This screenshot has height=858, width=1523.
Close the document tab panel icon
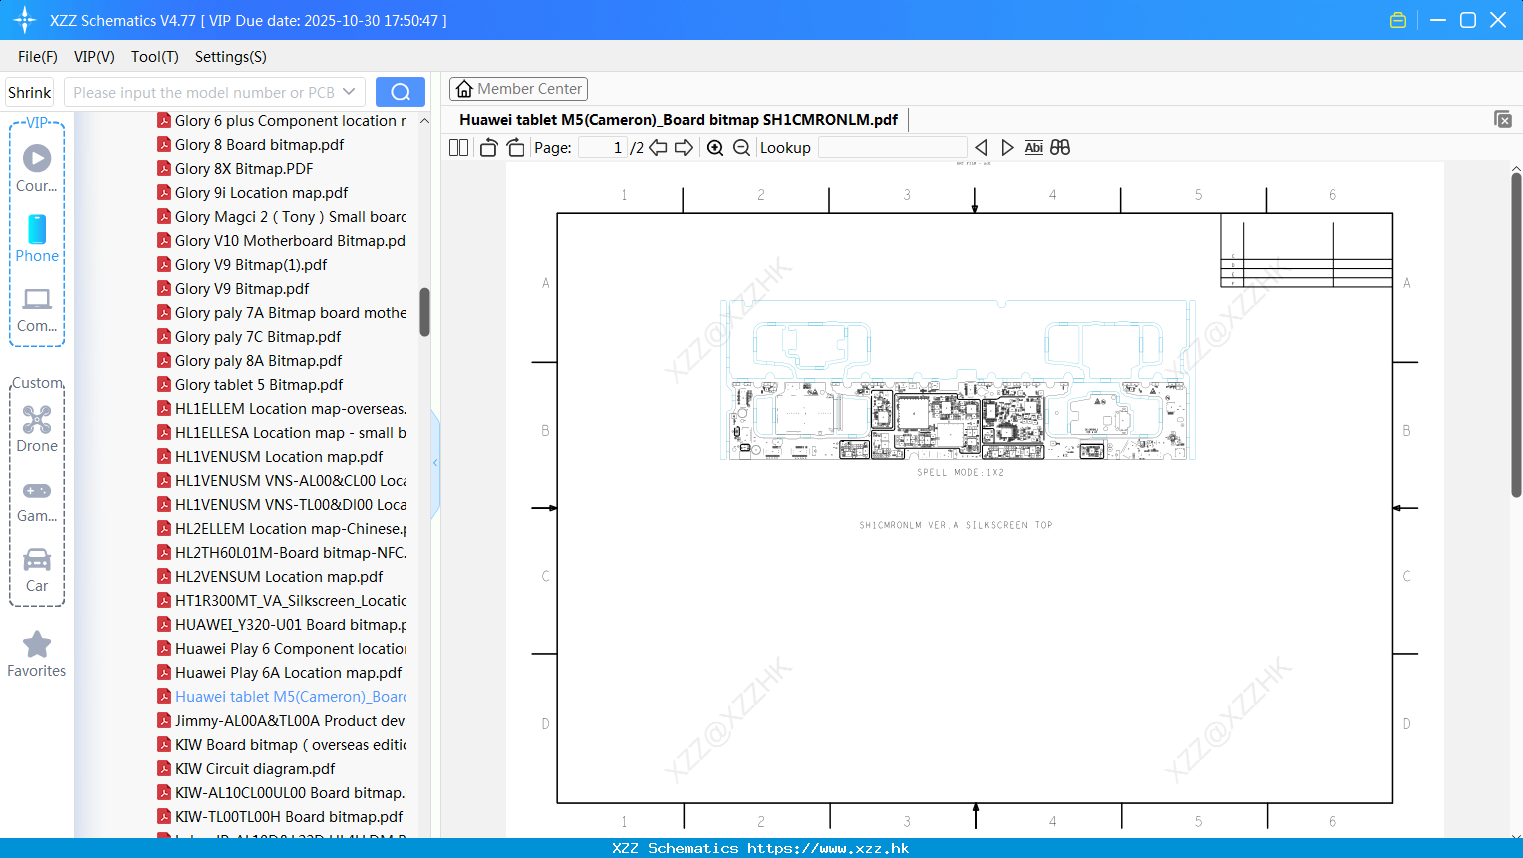pos(1503,119)
